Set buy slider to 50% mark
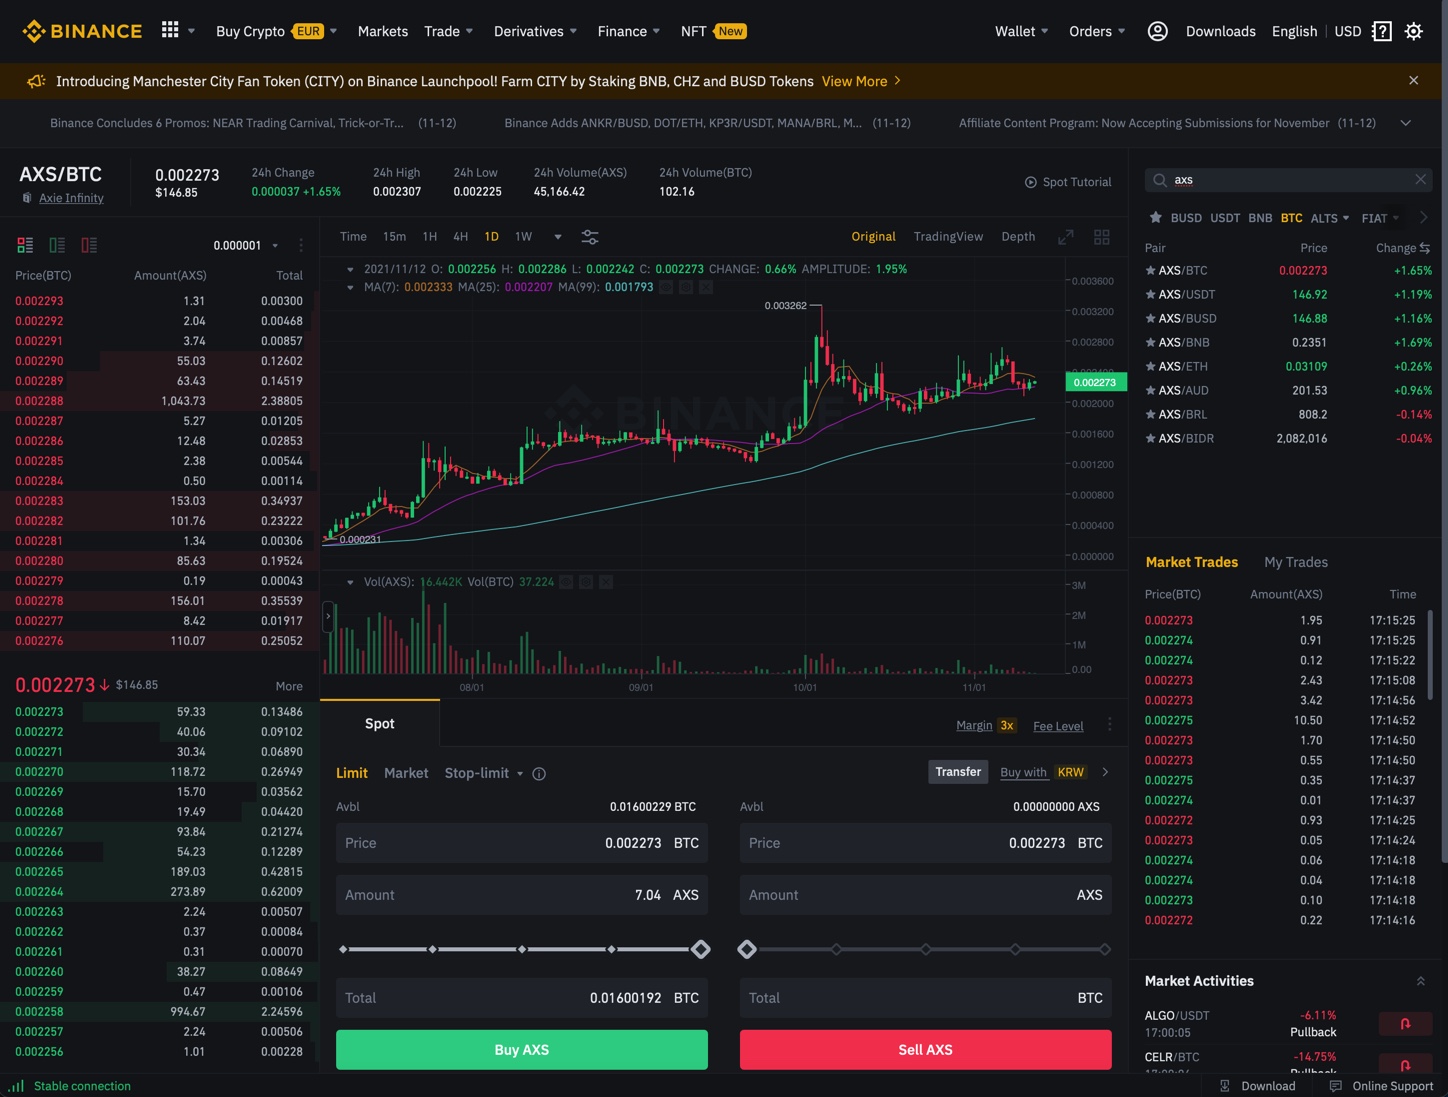 point(522,949)
